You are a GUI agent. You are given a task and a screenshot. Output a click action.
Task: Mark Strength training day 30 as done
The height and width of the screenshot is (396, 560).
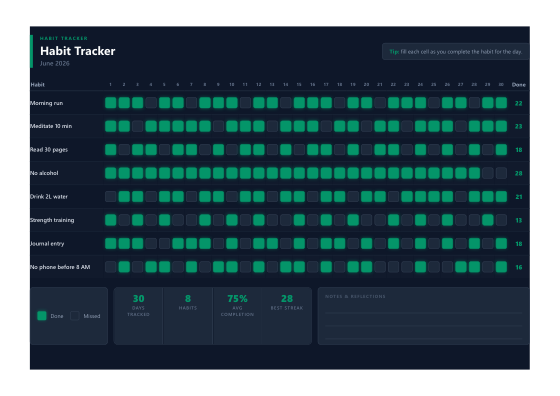pos(501,220)
